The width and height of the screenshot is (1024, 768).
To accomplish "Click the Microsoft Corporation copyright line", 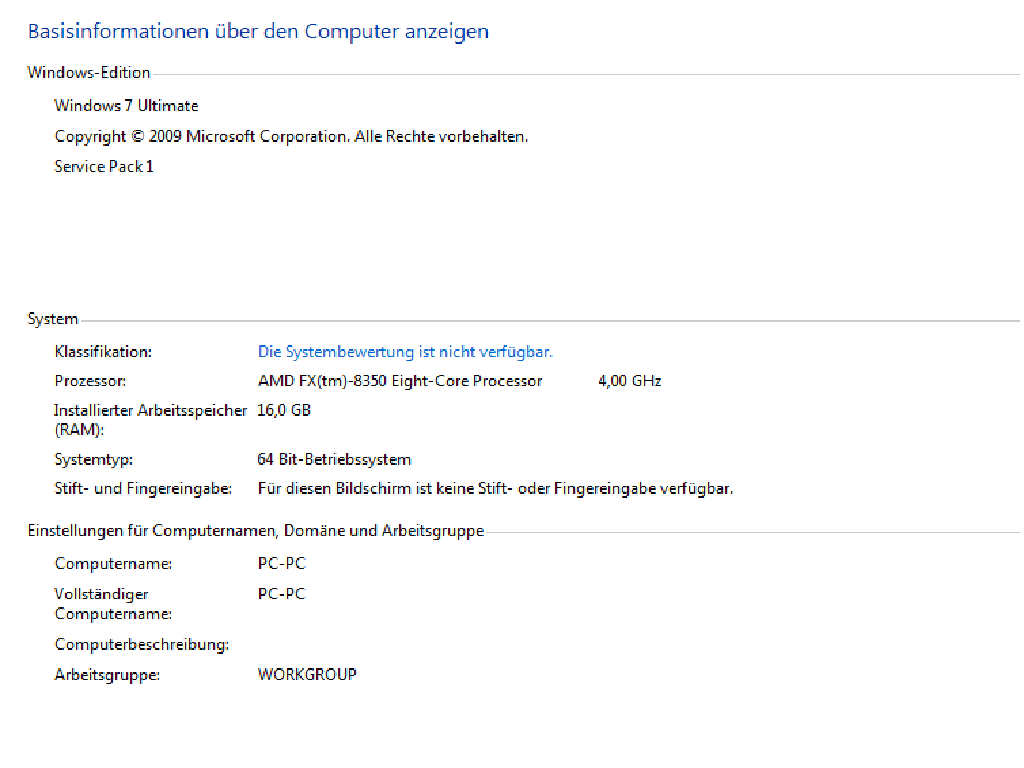I will [291, 136].
